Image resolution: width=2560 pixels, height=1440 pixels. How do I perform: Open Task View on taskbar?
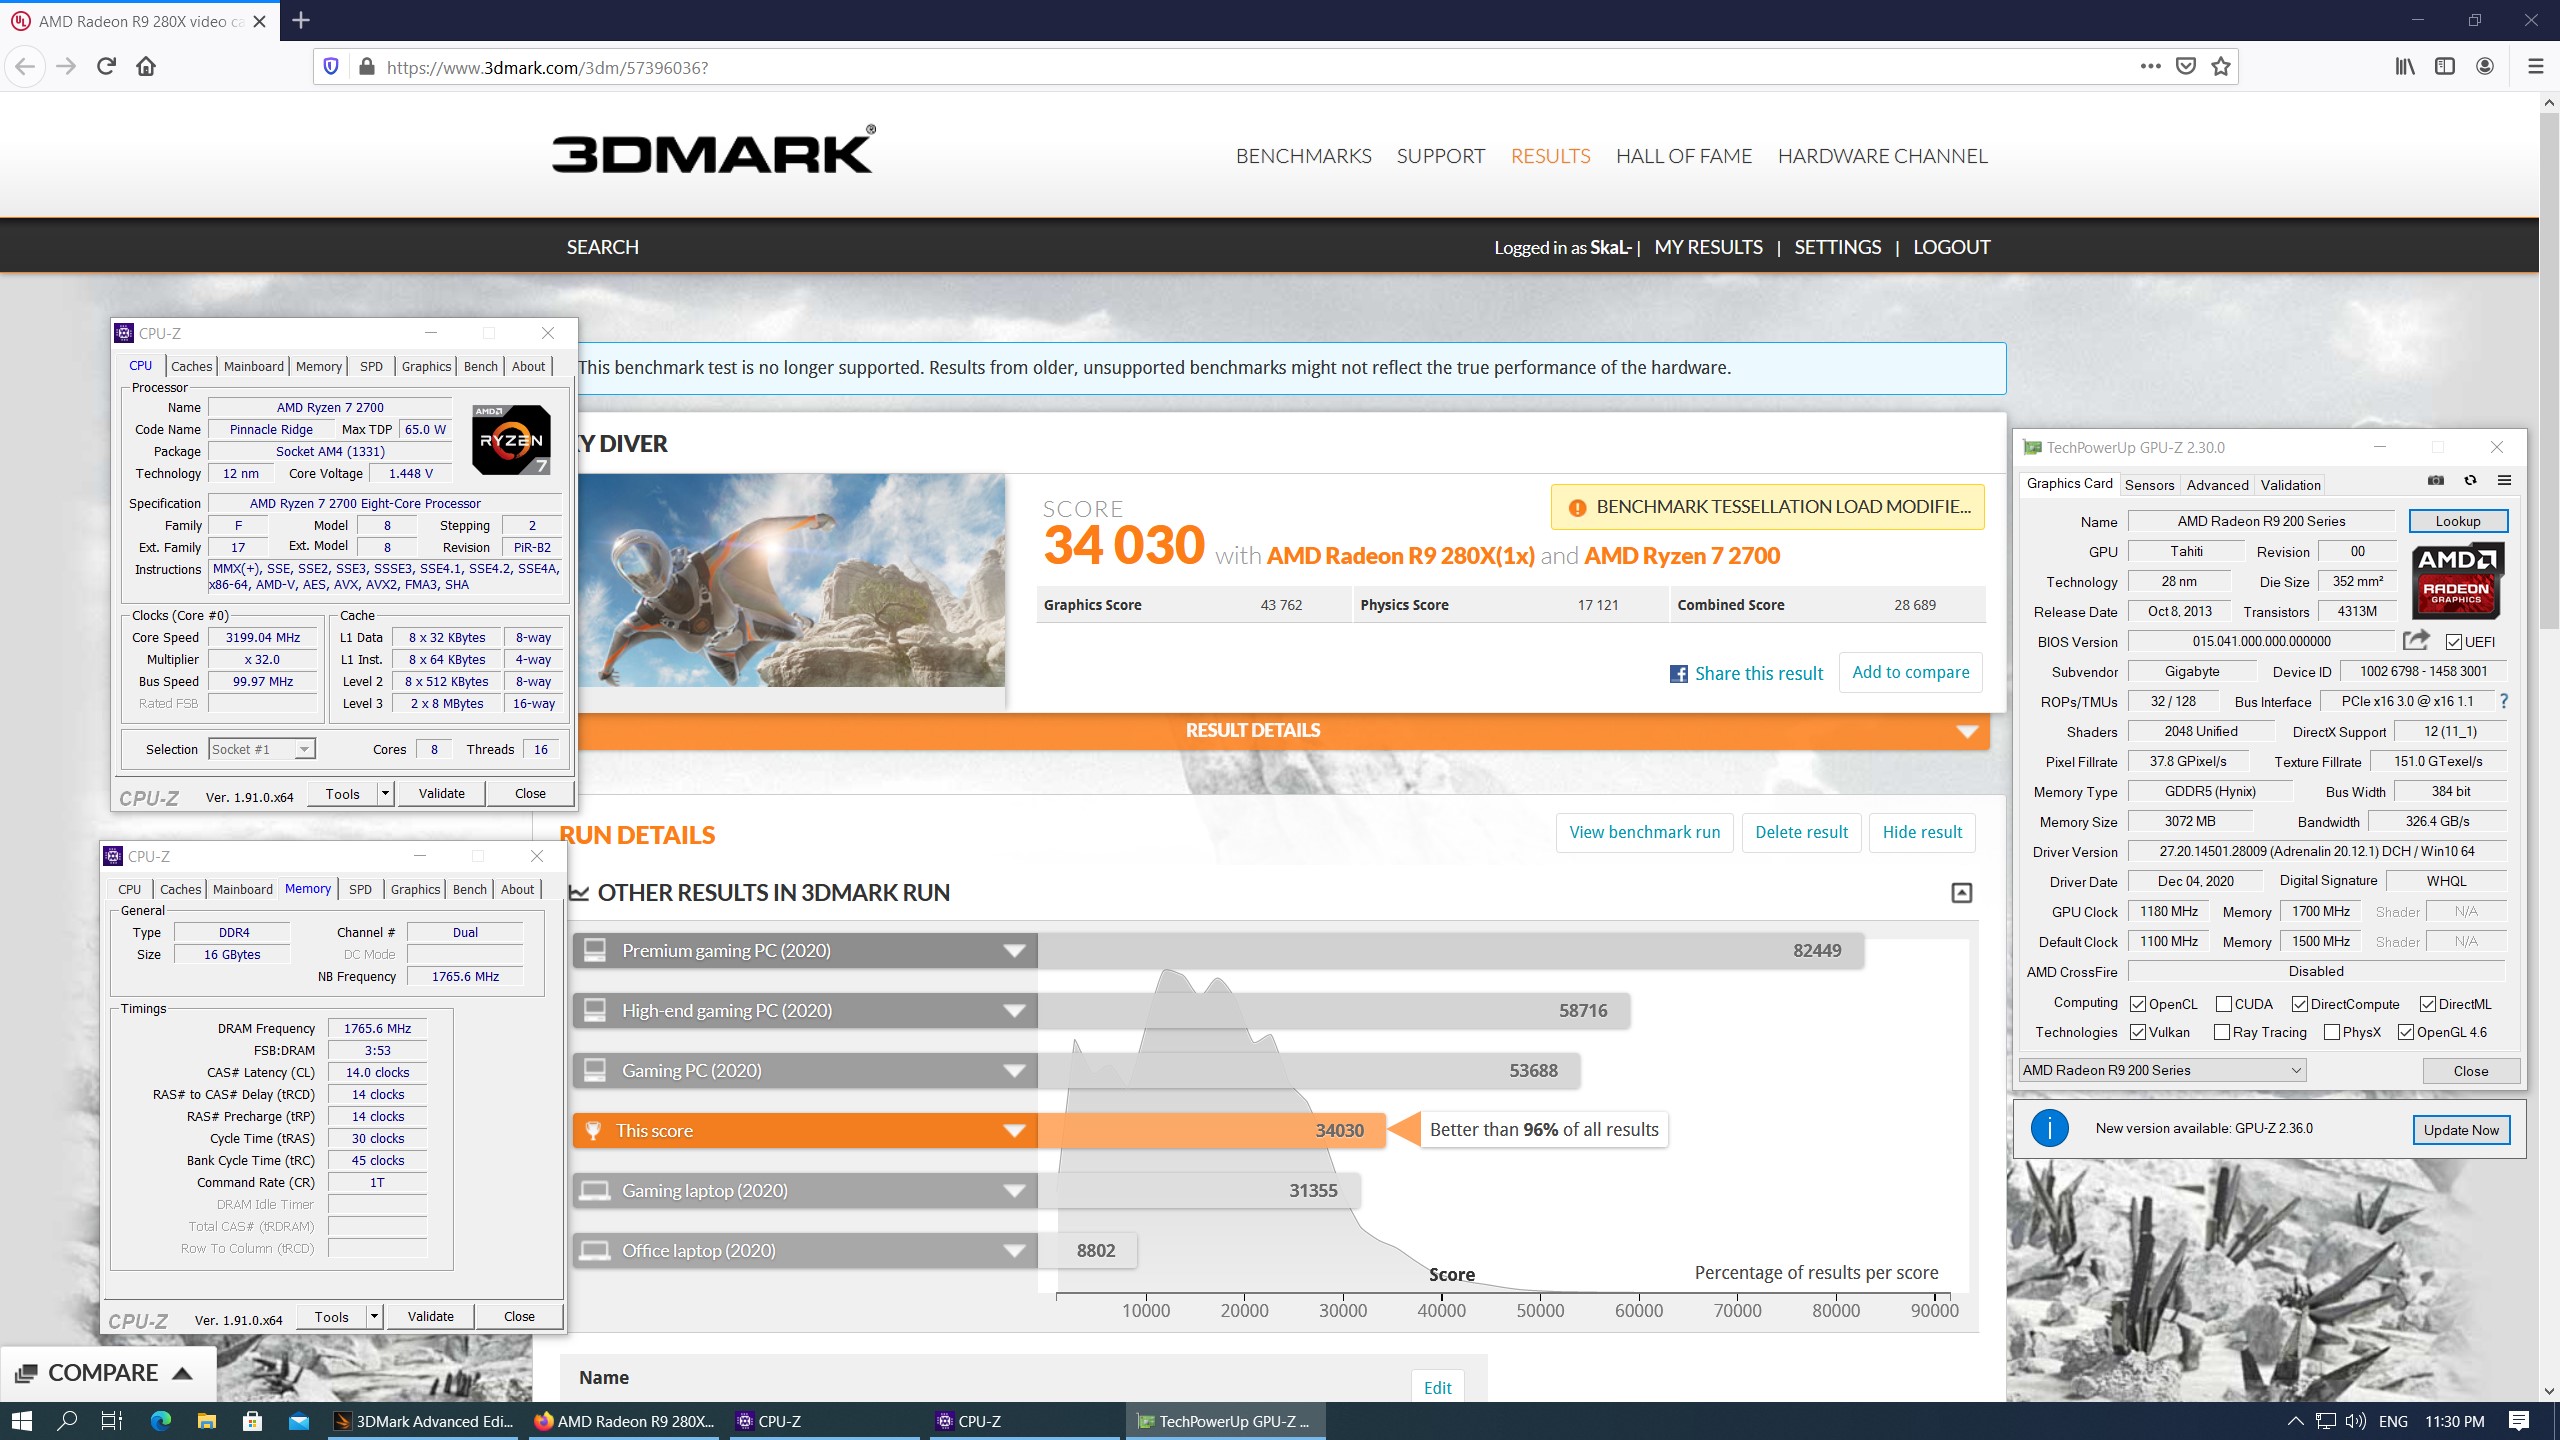112,1421
